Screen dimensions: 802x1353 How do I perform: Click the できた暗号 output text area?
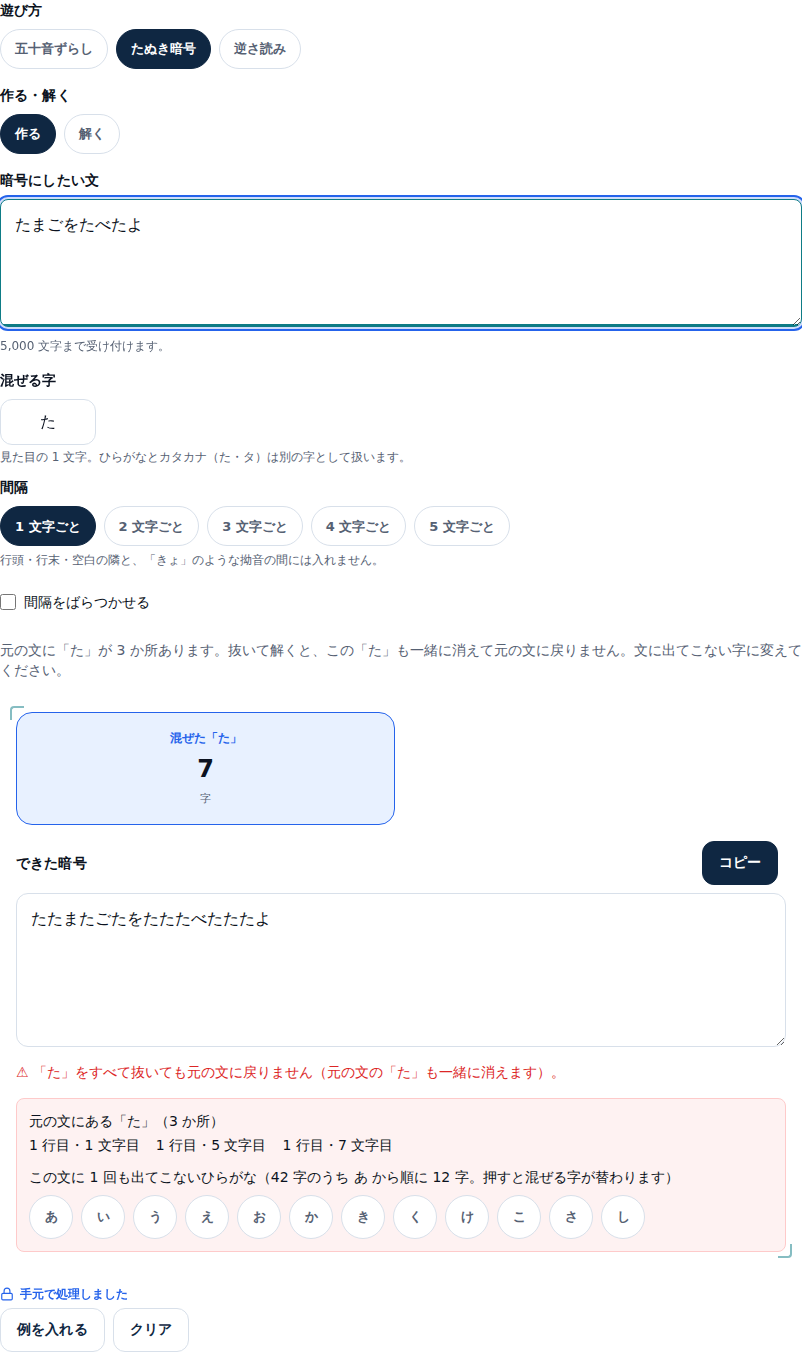coord(401,970)
